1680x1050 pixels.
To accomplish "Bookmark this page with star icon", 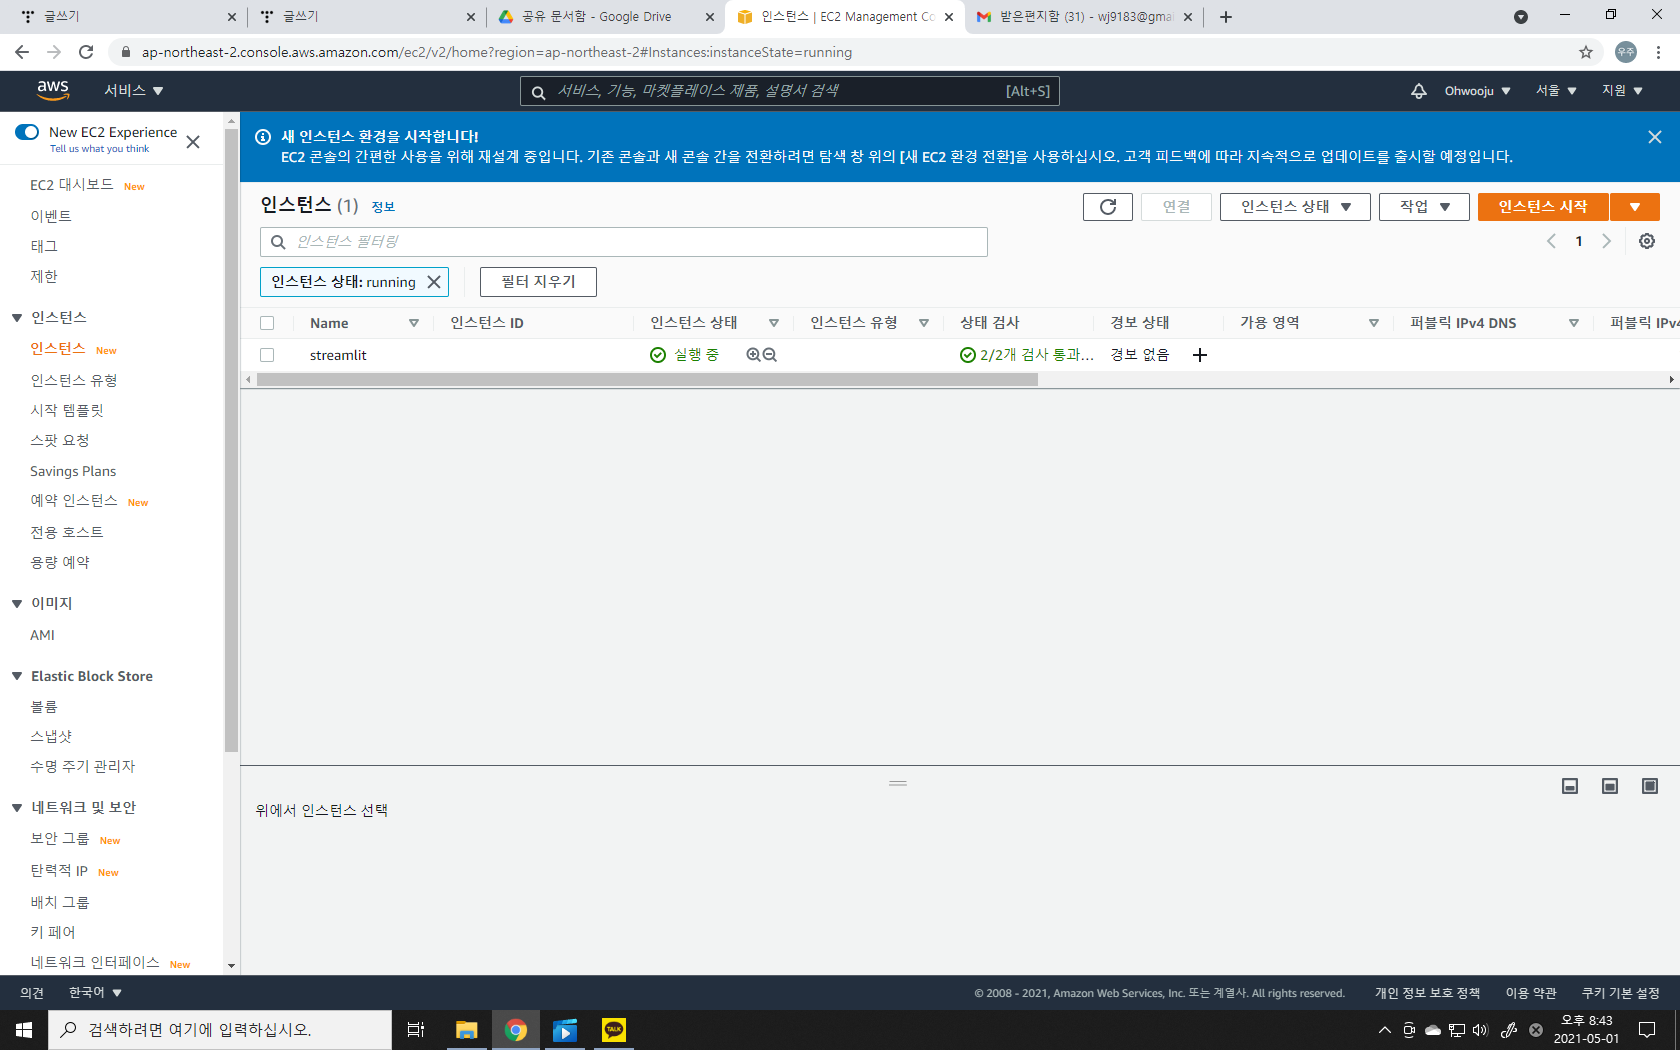I will [x=1586, y=52].
